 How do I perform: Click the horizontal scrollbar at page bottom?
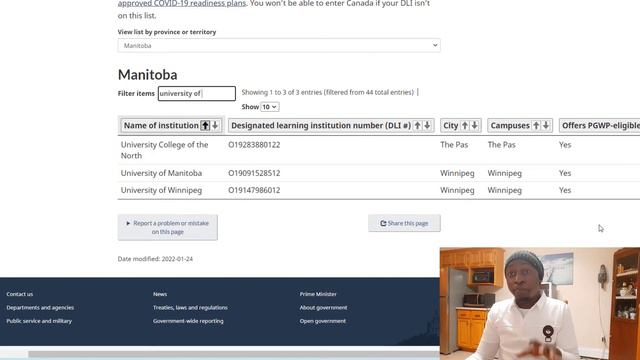point(233,354)
